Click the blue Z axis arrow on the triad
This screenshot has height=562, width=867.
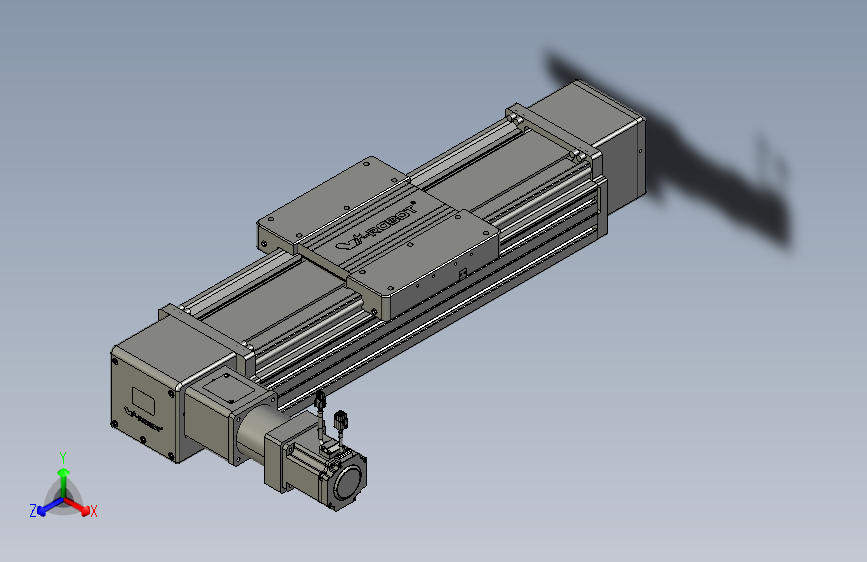coord(51,507)
